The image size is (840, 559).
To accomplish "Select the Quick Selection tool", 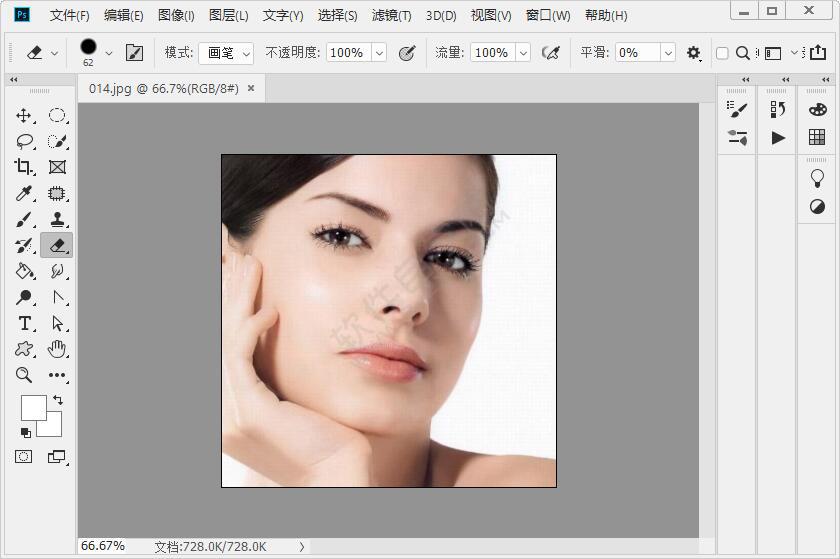I will point(57,141).
